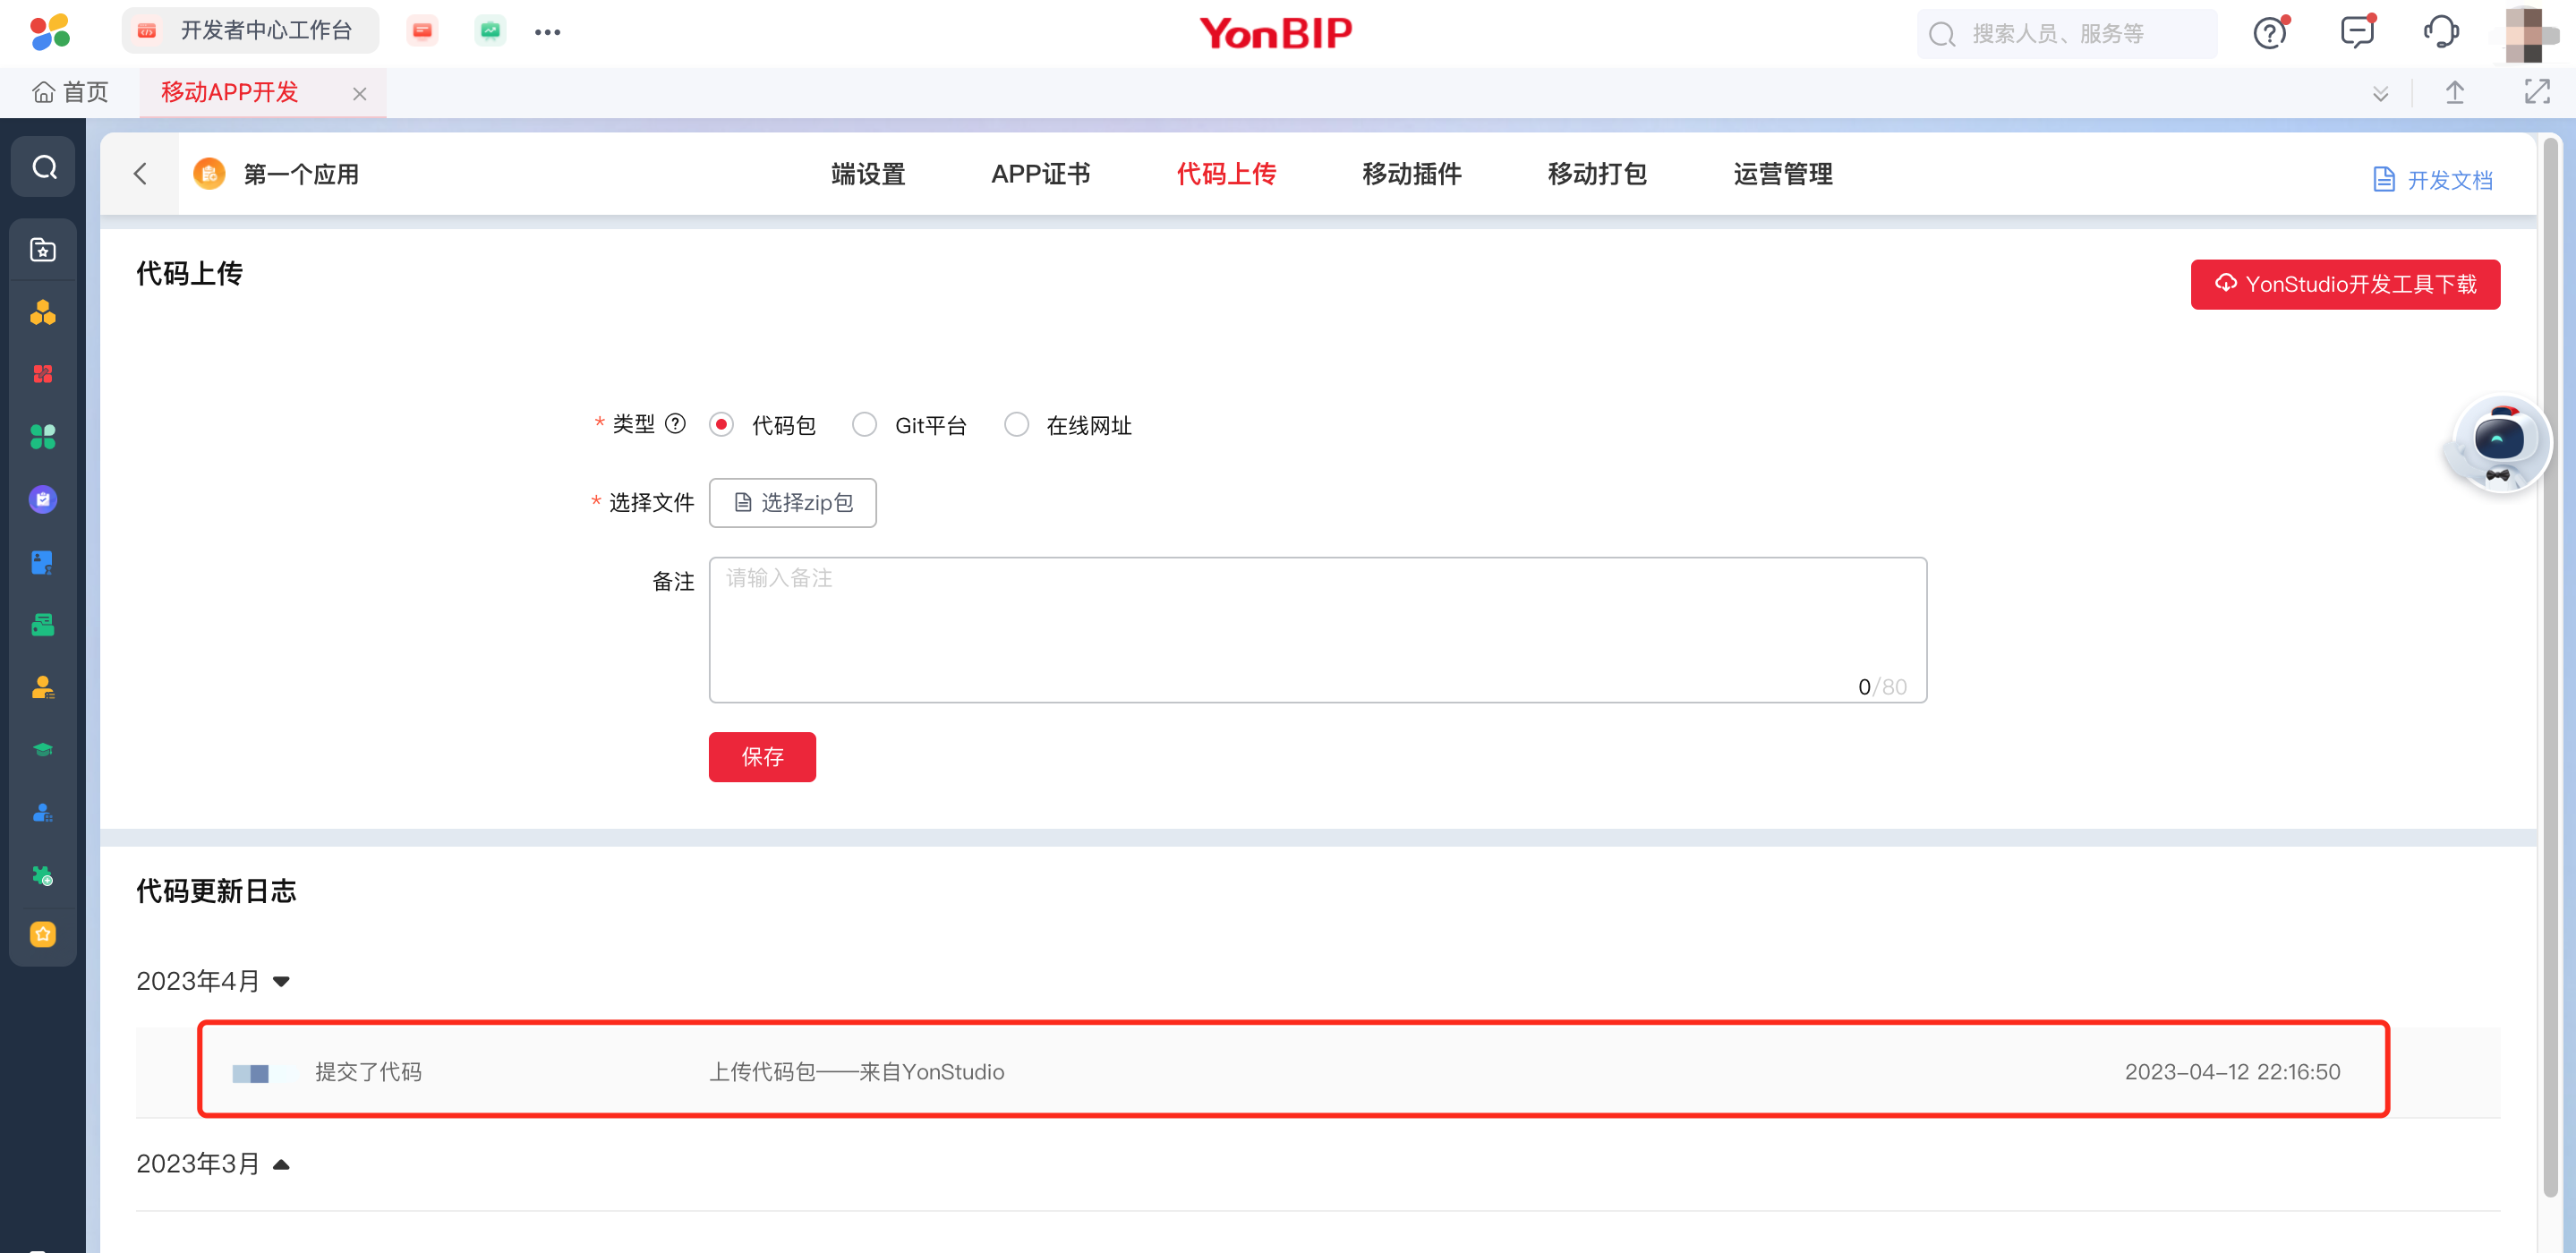The width and height of the screenshot is (2576, 1253).
Task: Expand the 2023年3月 log section
Action: 281,1164
